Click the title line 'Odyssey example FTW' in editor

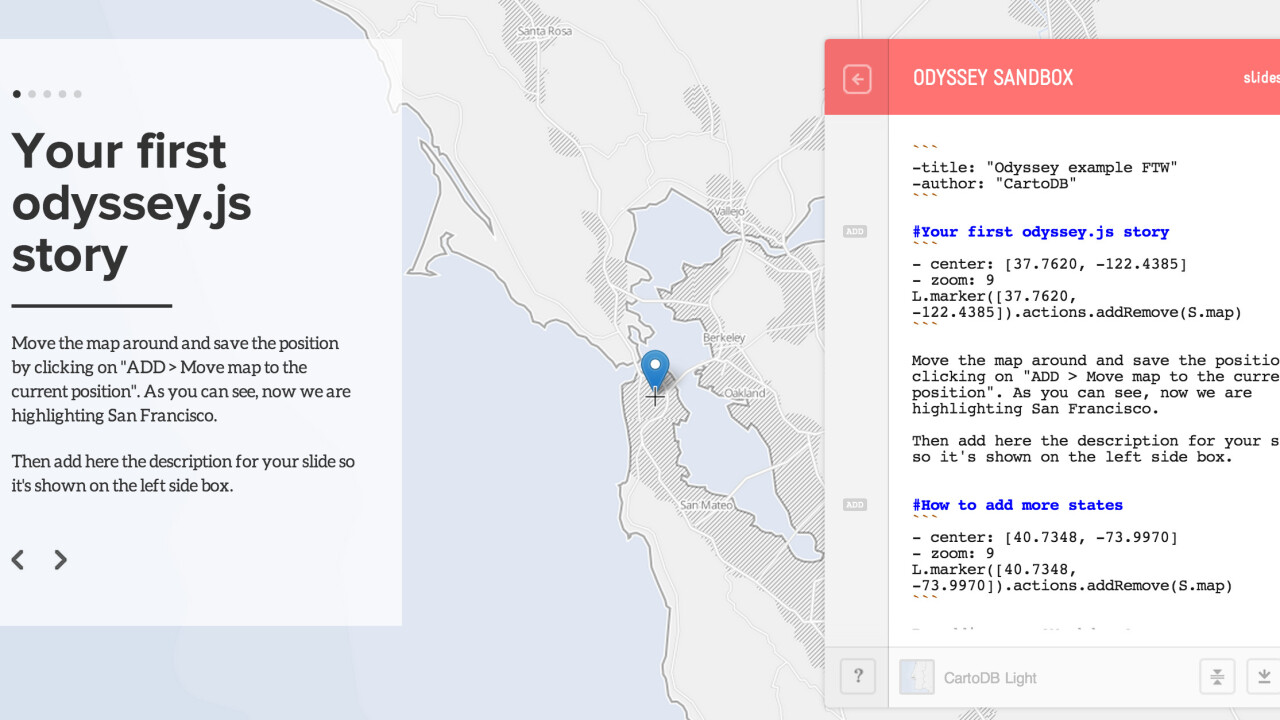[x=1044, y=168]
